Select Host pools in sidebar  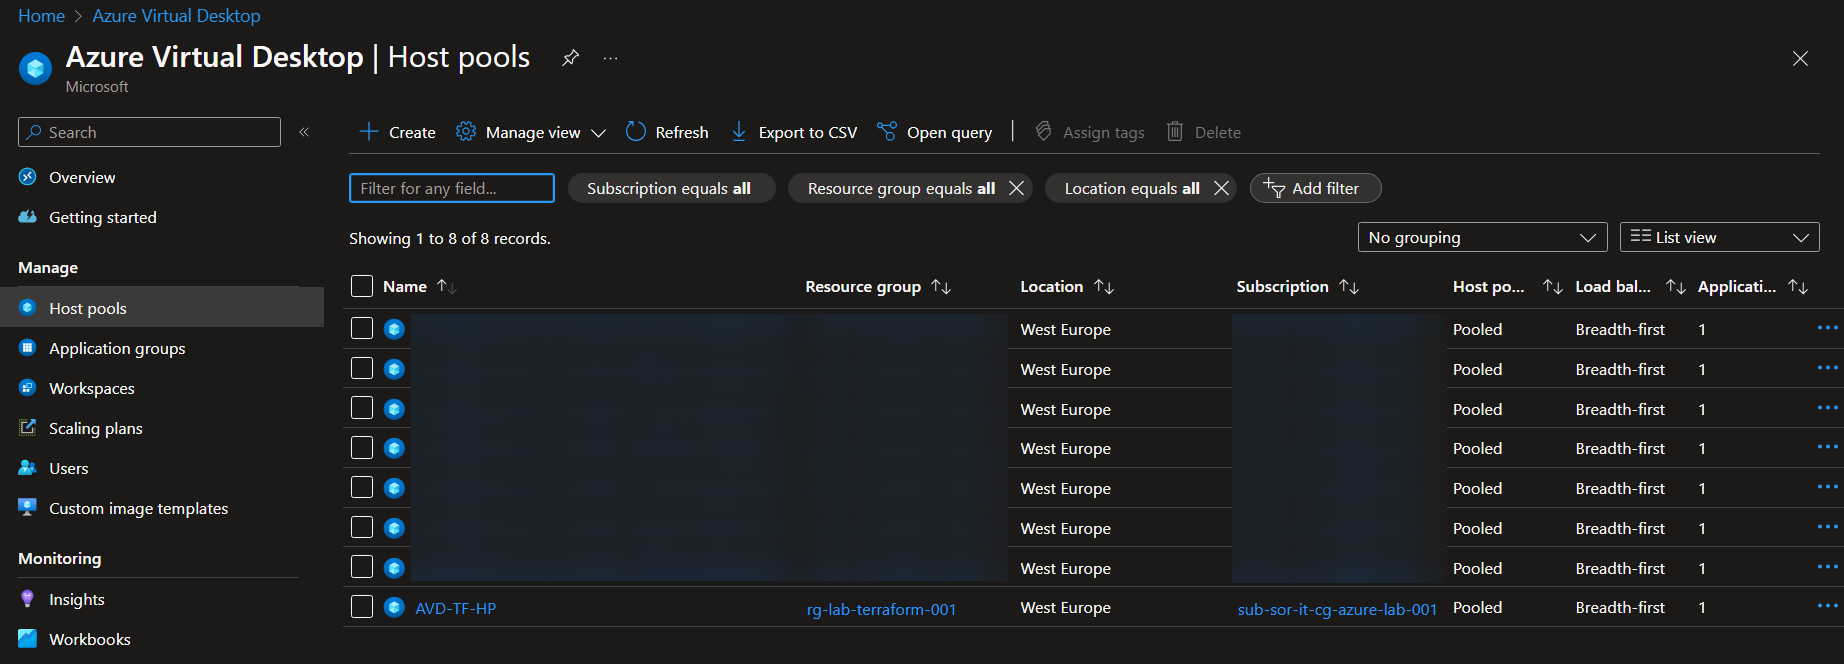(162, 307)
